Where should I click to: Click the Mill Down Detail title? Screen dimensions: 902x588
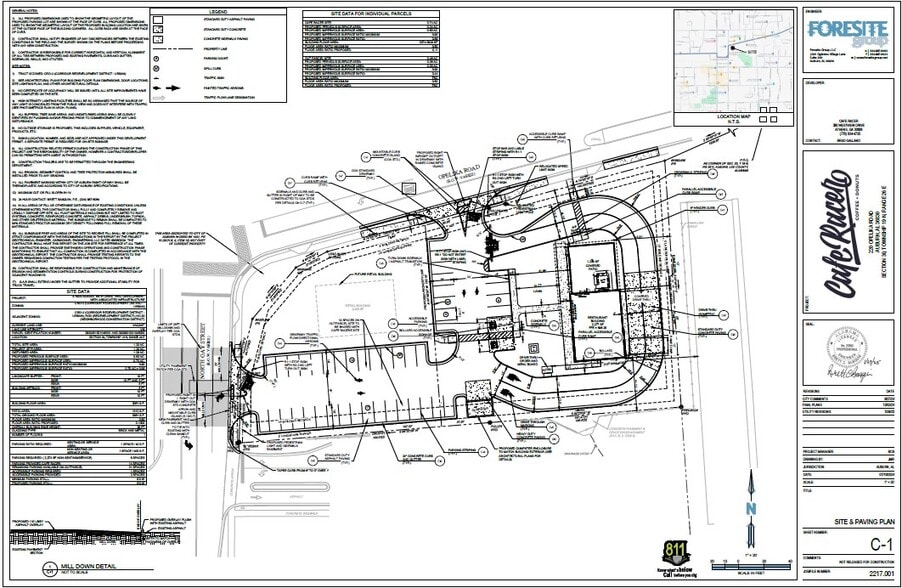pyautogui.click(x=86, y=567)
